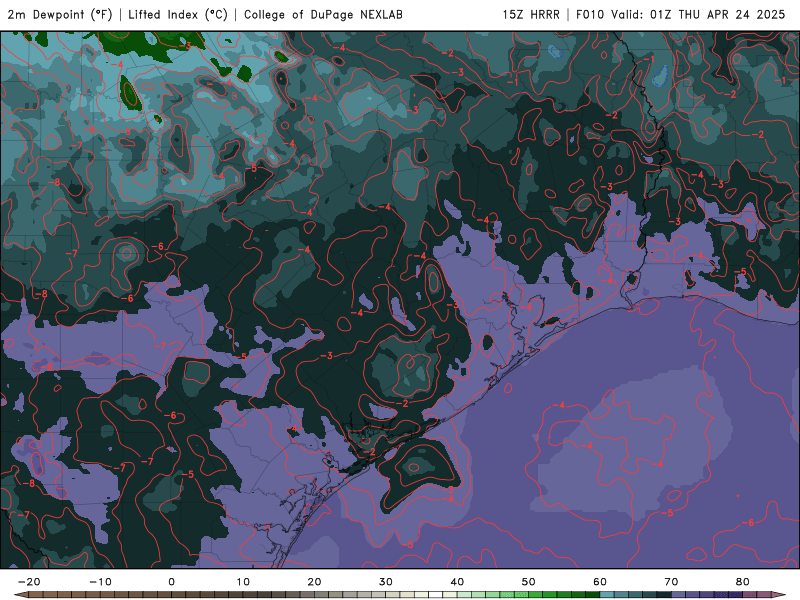Screen dimensions: 800x600
Task: Click the 50 tick label on colorbar
Action: (x=529, y=582)
